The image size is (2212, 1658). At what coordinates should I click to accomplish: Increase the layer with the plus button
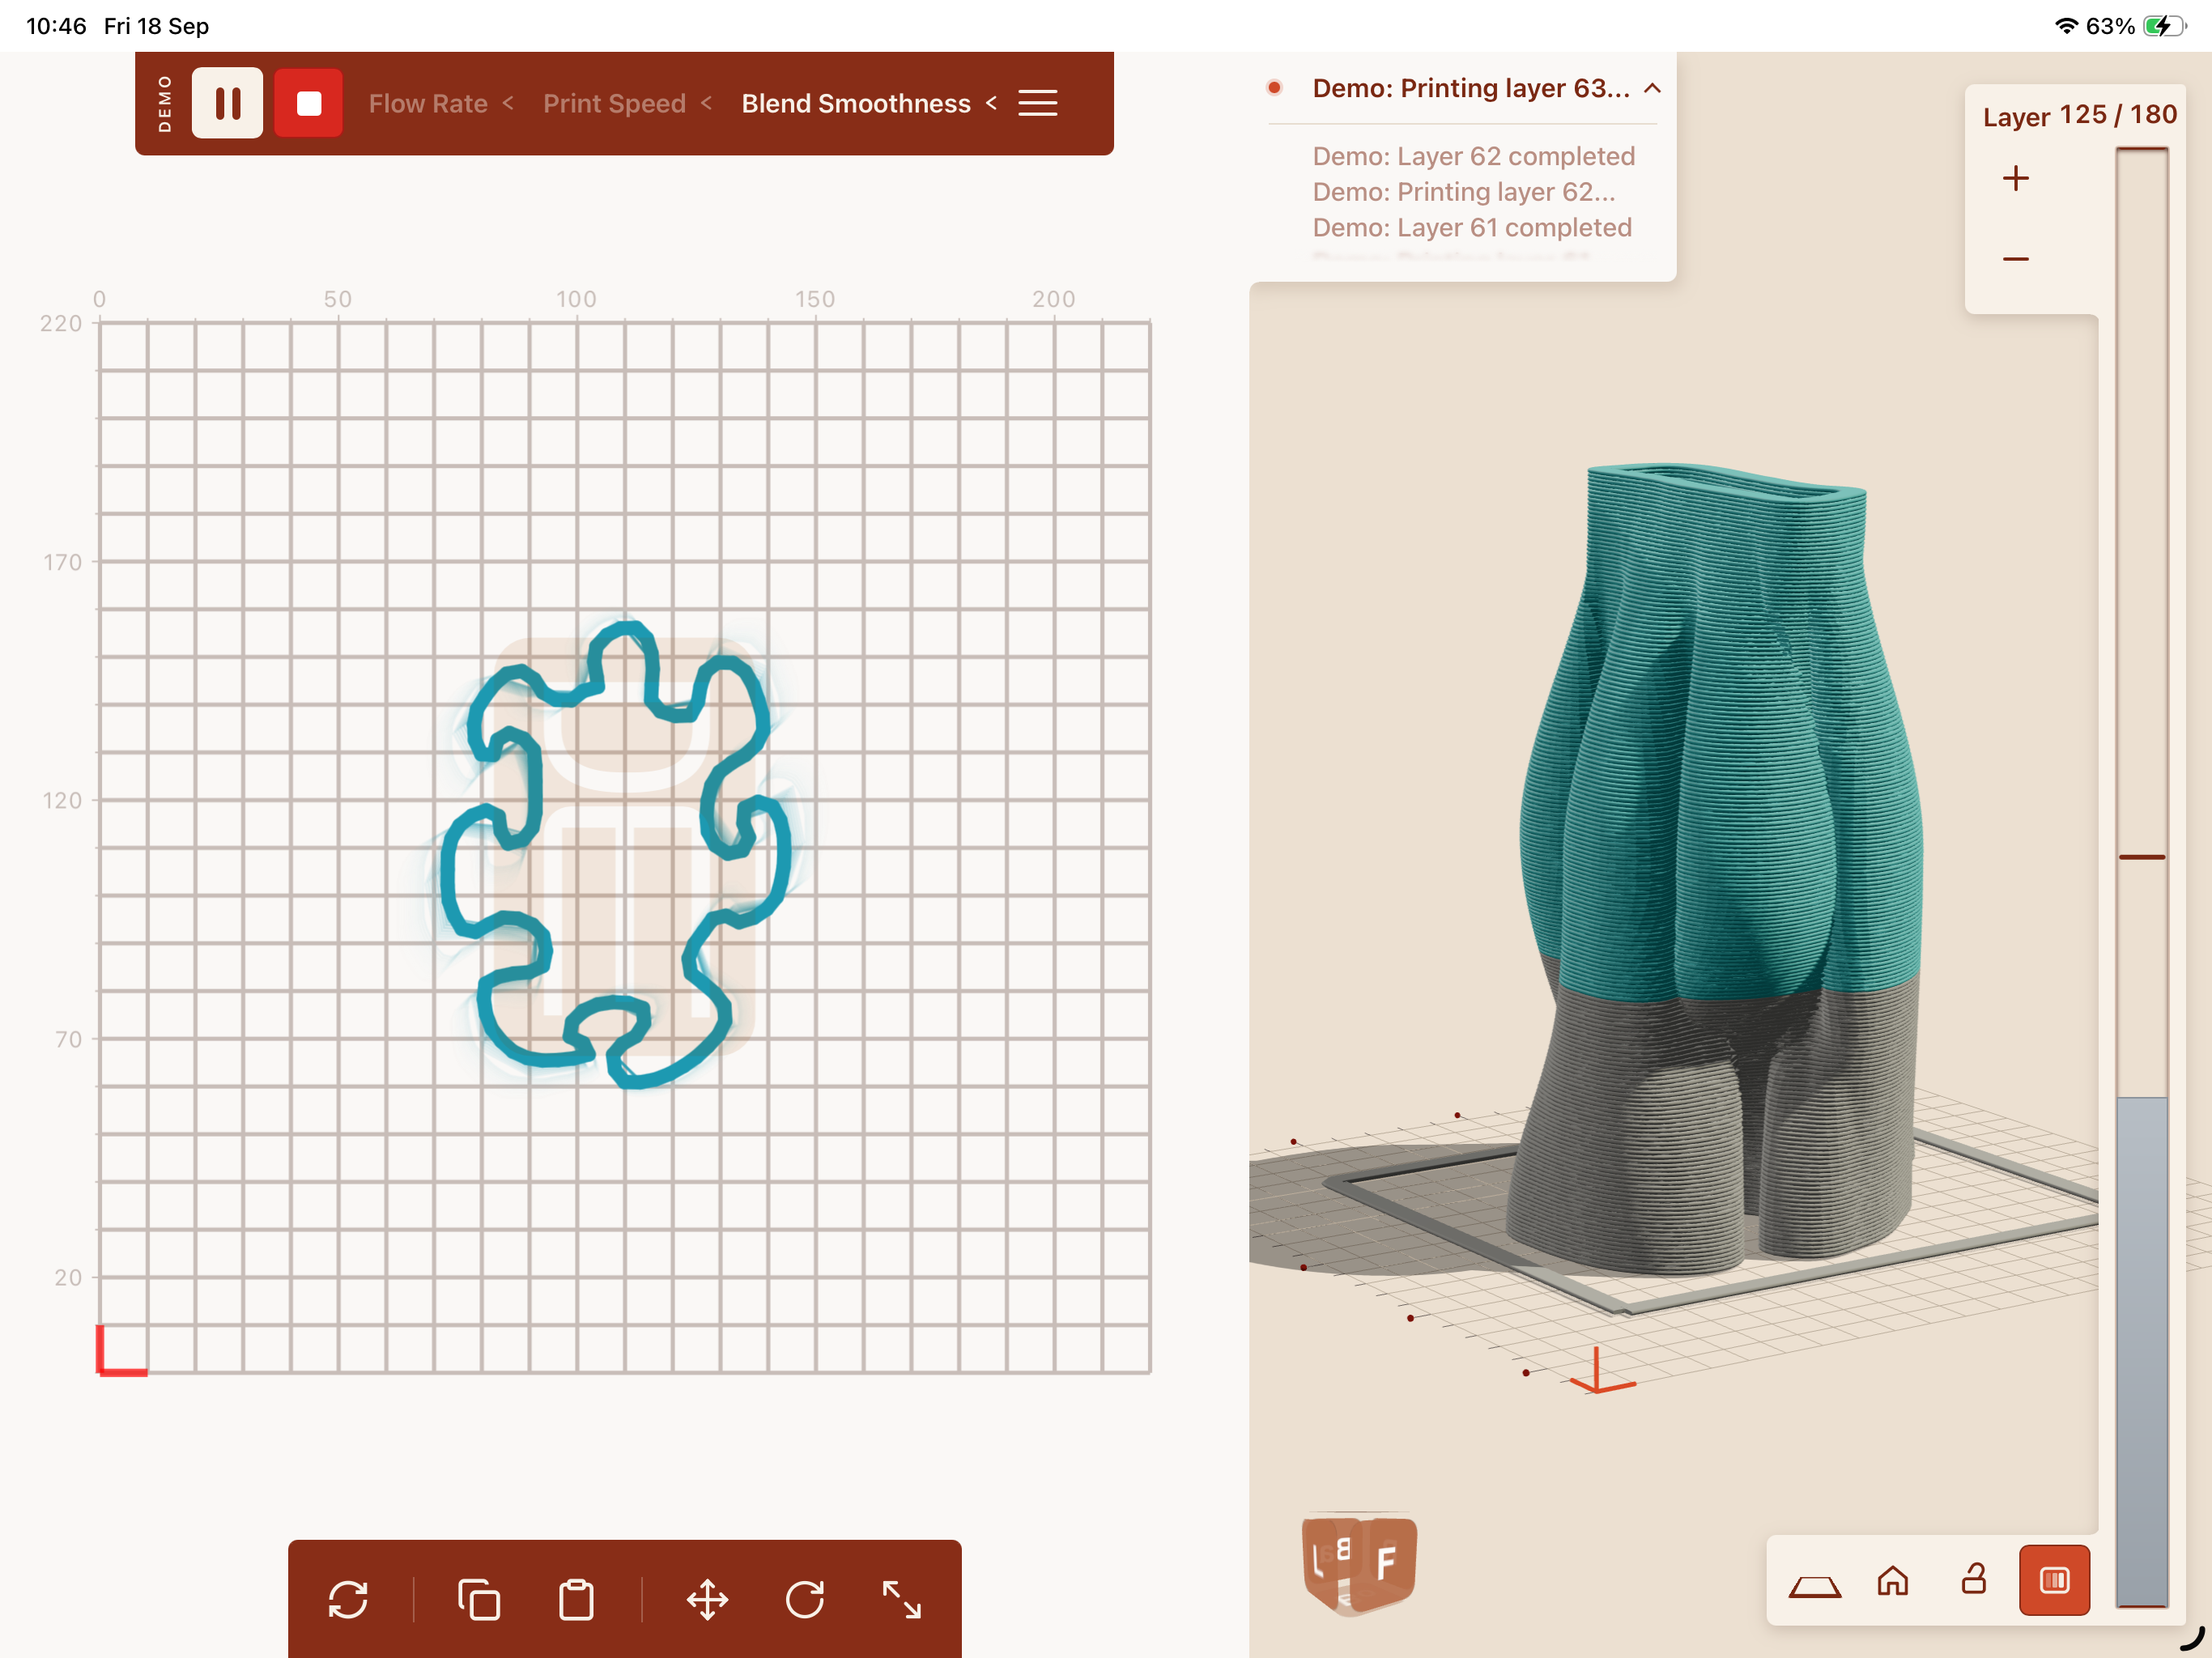coord(2016,178)
